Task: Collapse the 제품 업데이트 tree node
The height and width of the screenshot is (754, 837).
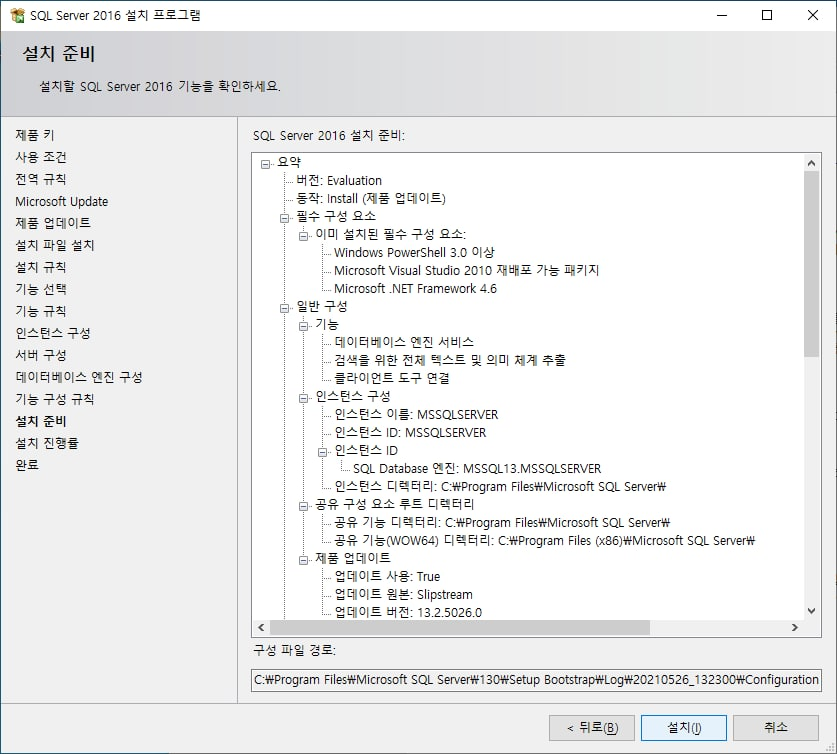Action: tap(303, 560)
